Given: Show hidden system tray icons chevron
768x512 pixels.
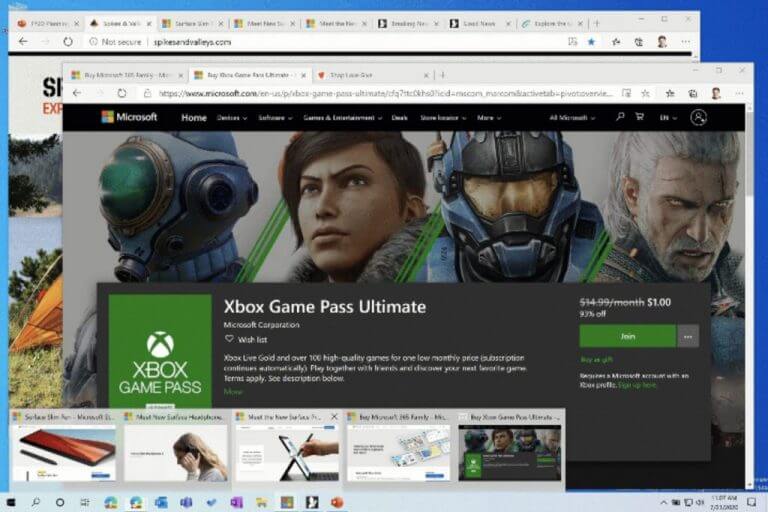Looking at the screenshot, I should (663, 502).
